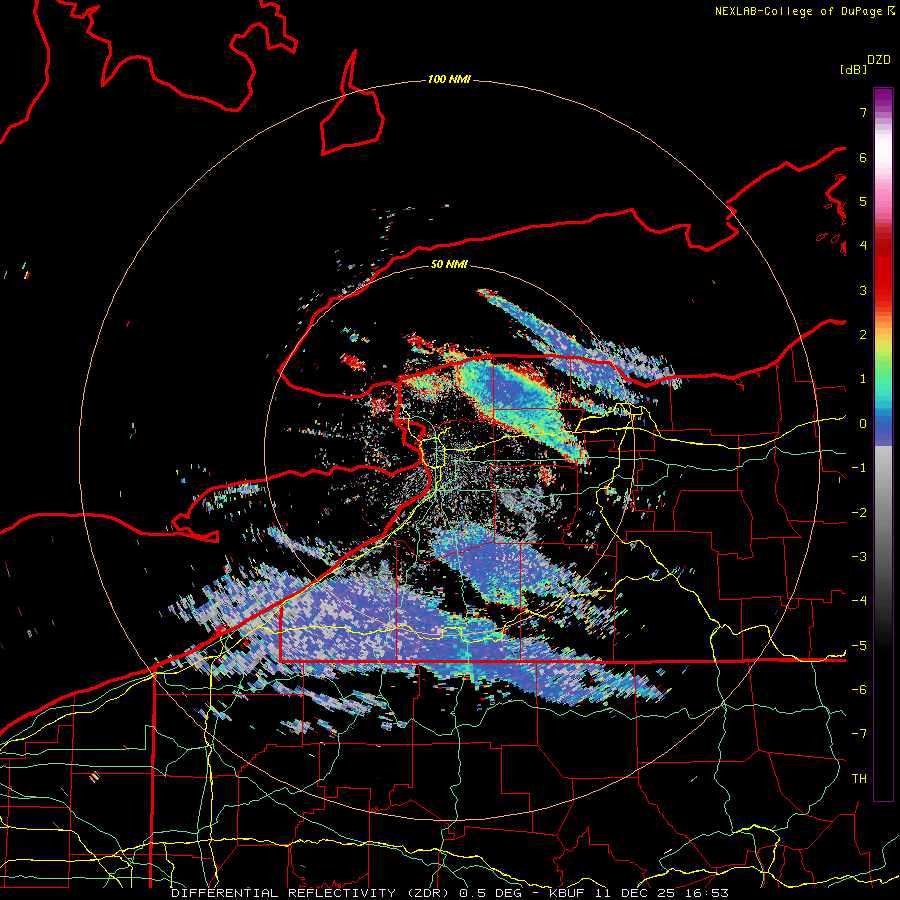Click the 1 value on the dB scale
Image resolution: width=900 pixels, height=900 pixels.
point(863,379)
